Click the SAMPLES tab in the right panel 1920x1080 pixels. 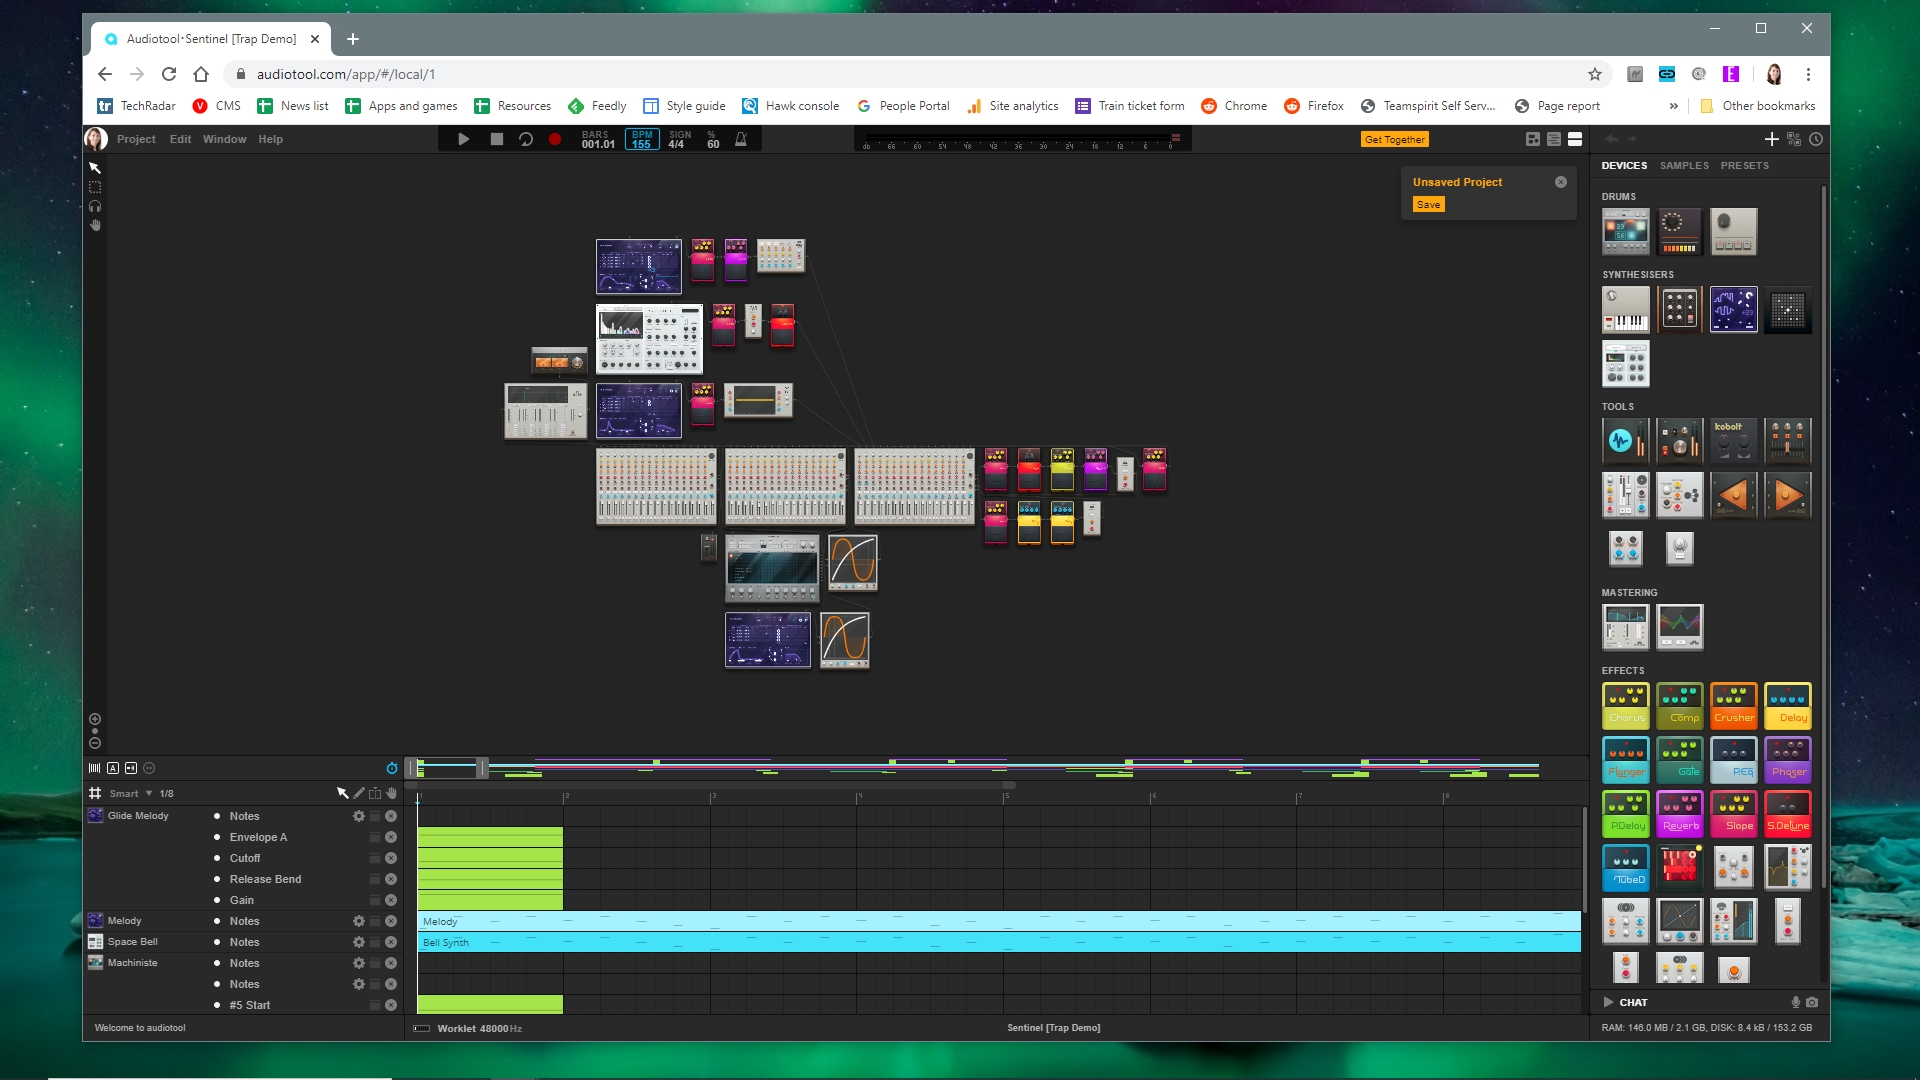pyautogui.click(x=1683, y=165)
